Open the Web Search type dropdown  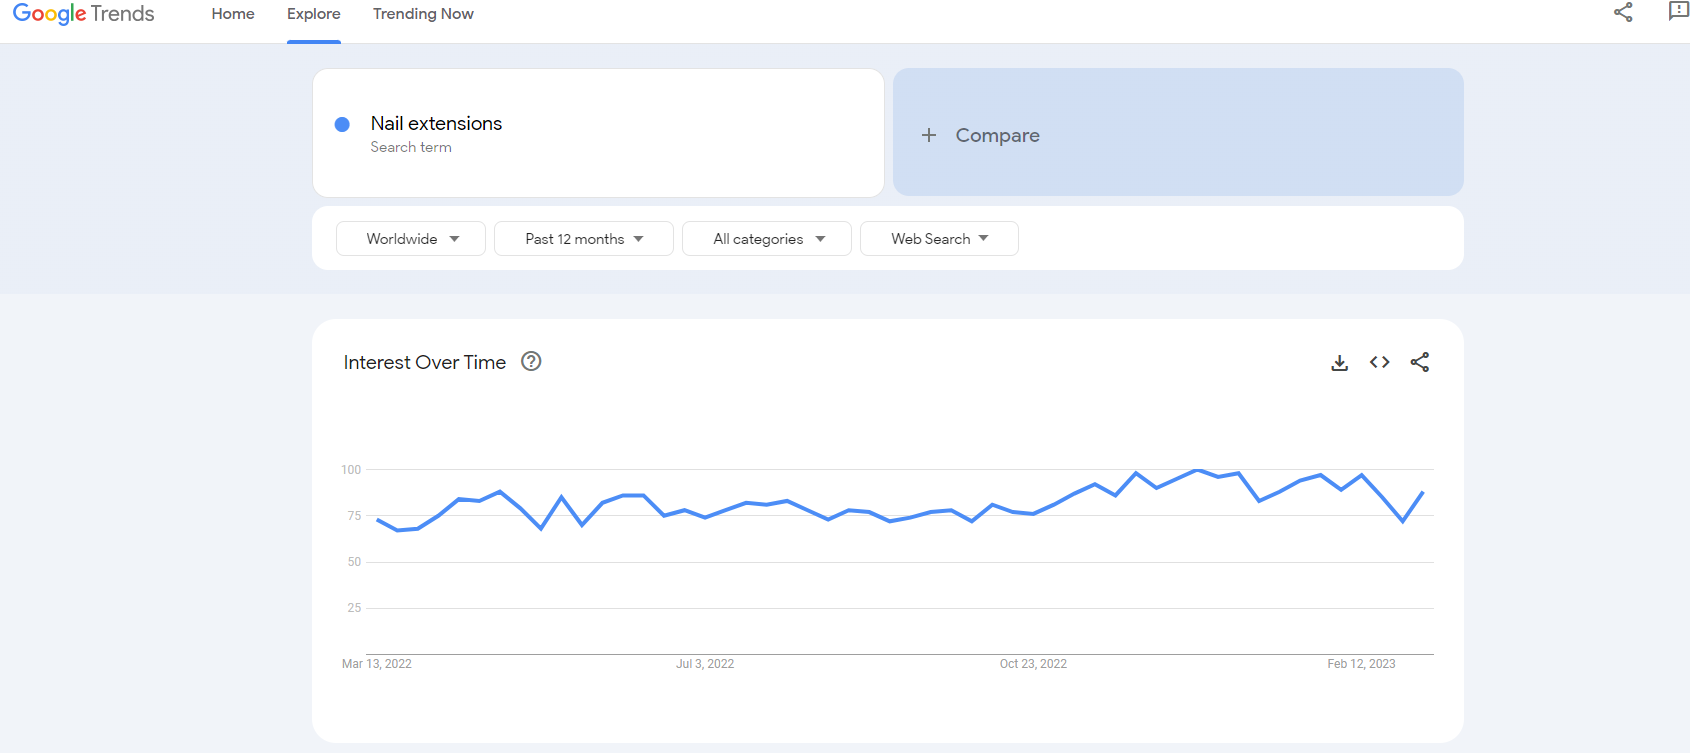point(939,239)
